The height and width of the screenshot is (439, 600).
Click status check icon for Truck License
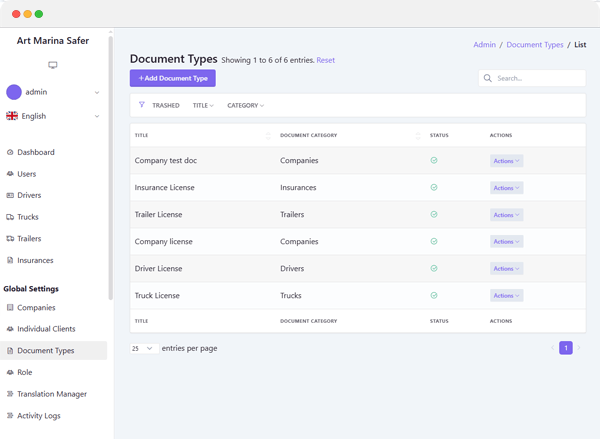click(x=434, y=295)
